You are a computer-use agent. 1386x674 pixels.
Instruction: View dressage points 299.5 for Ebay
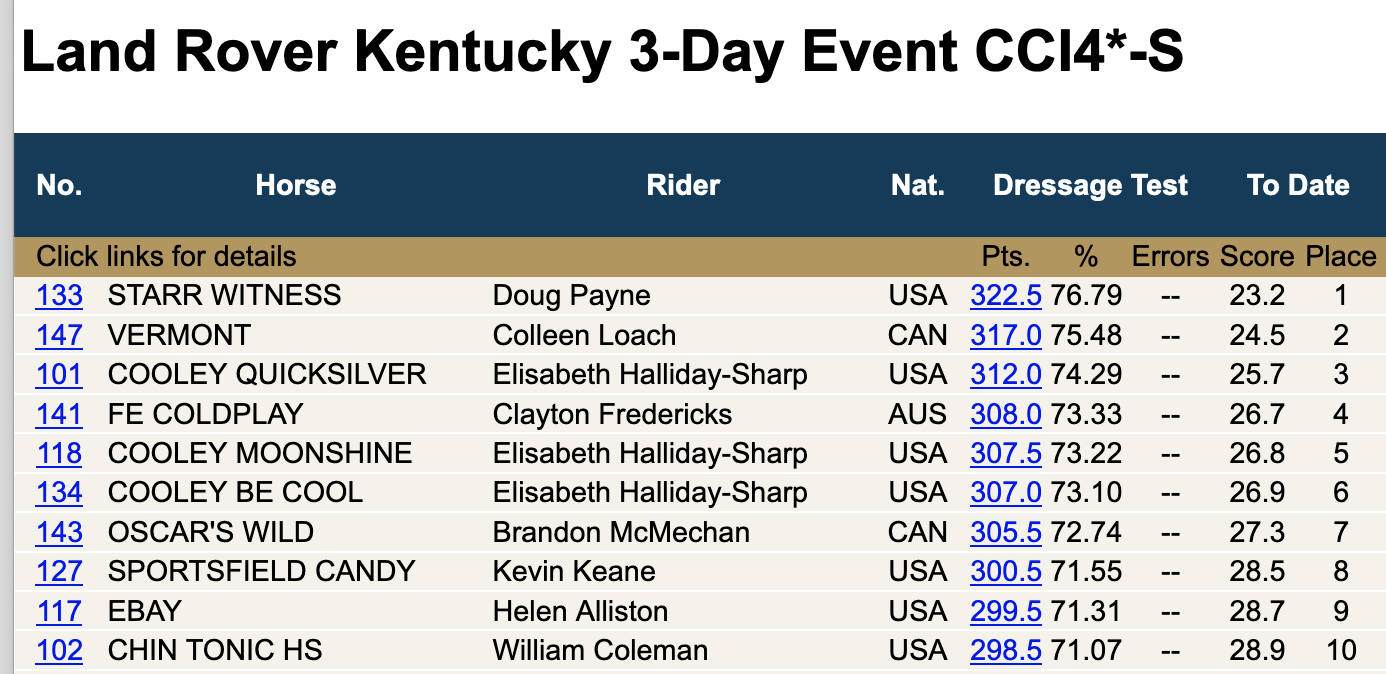coord(1006,612)
